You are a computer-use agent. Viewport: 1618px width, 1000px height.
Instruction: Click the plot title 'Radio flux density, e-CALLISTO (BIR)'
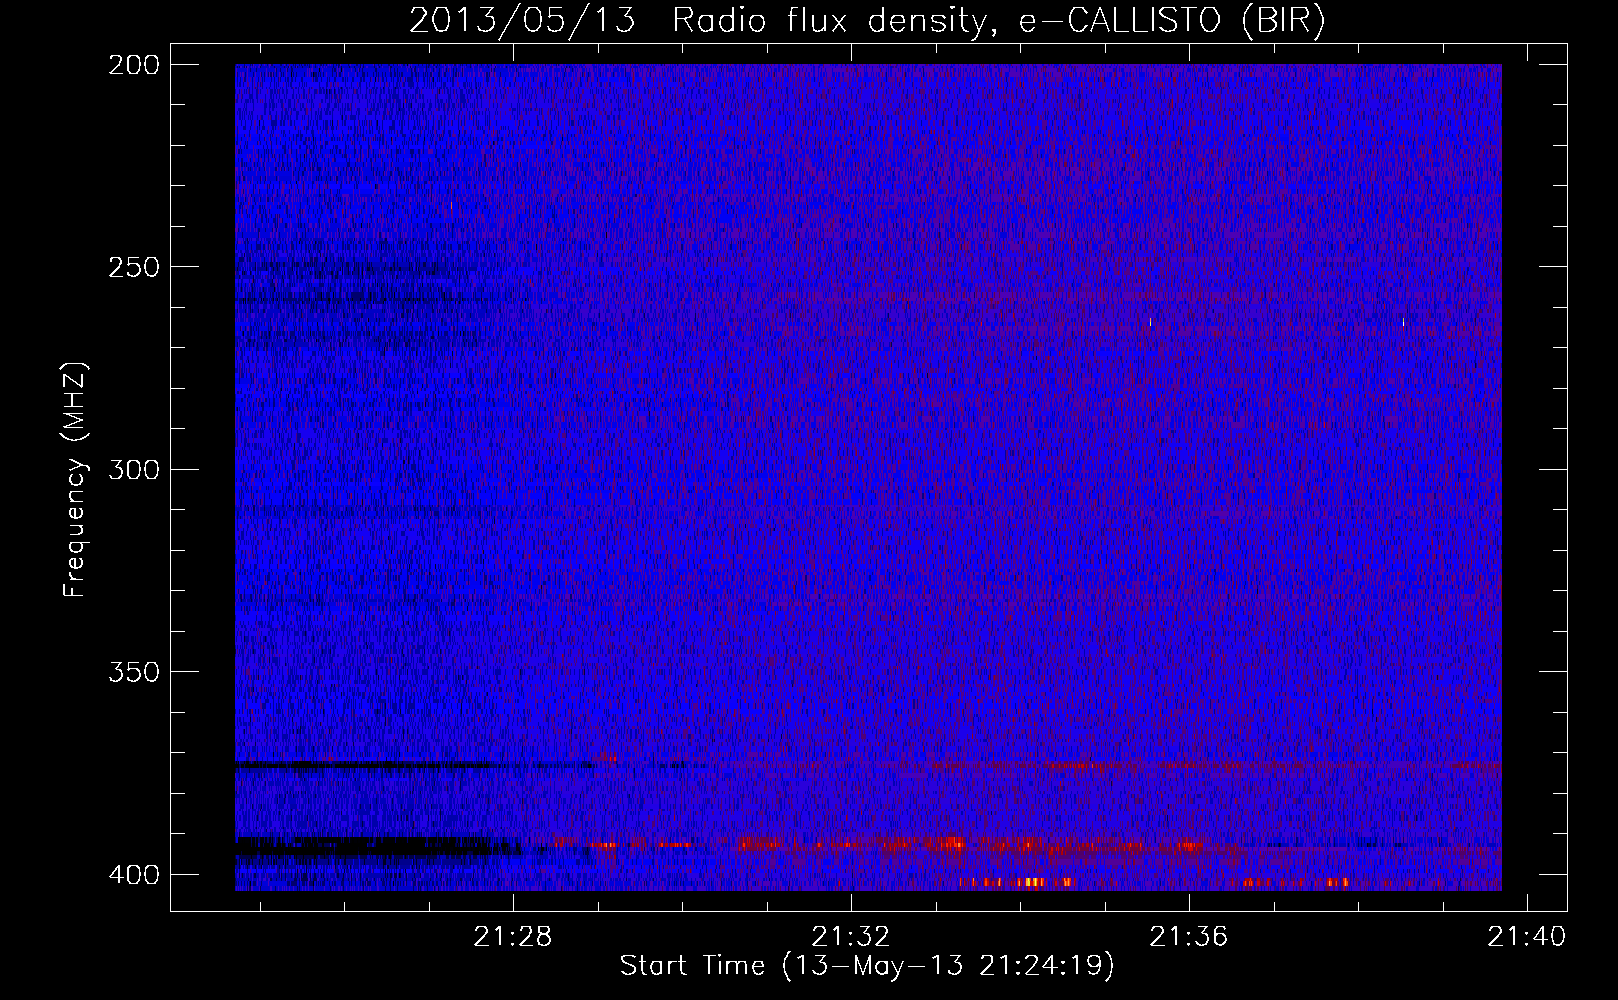[x=998, y=20]
